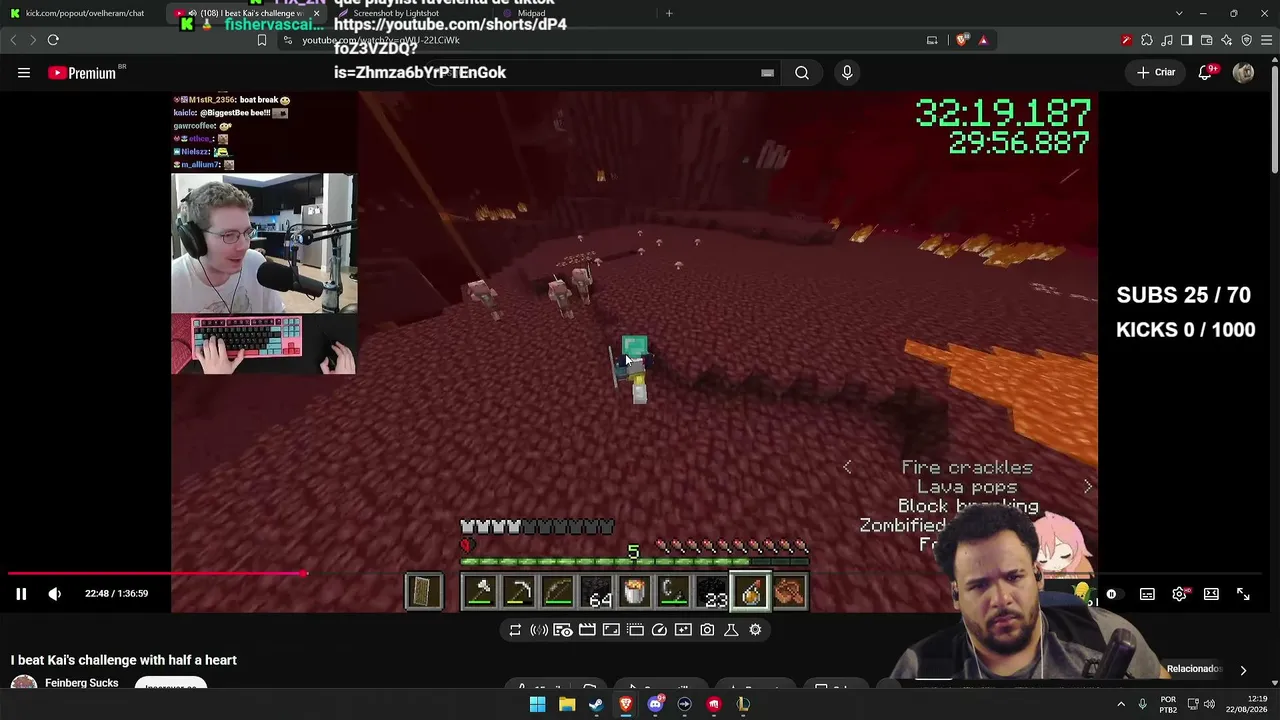Go to YouTube Premium home logo

(x=82, y=73)
